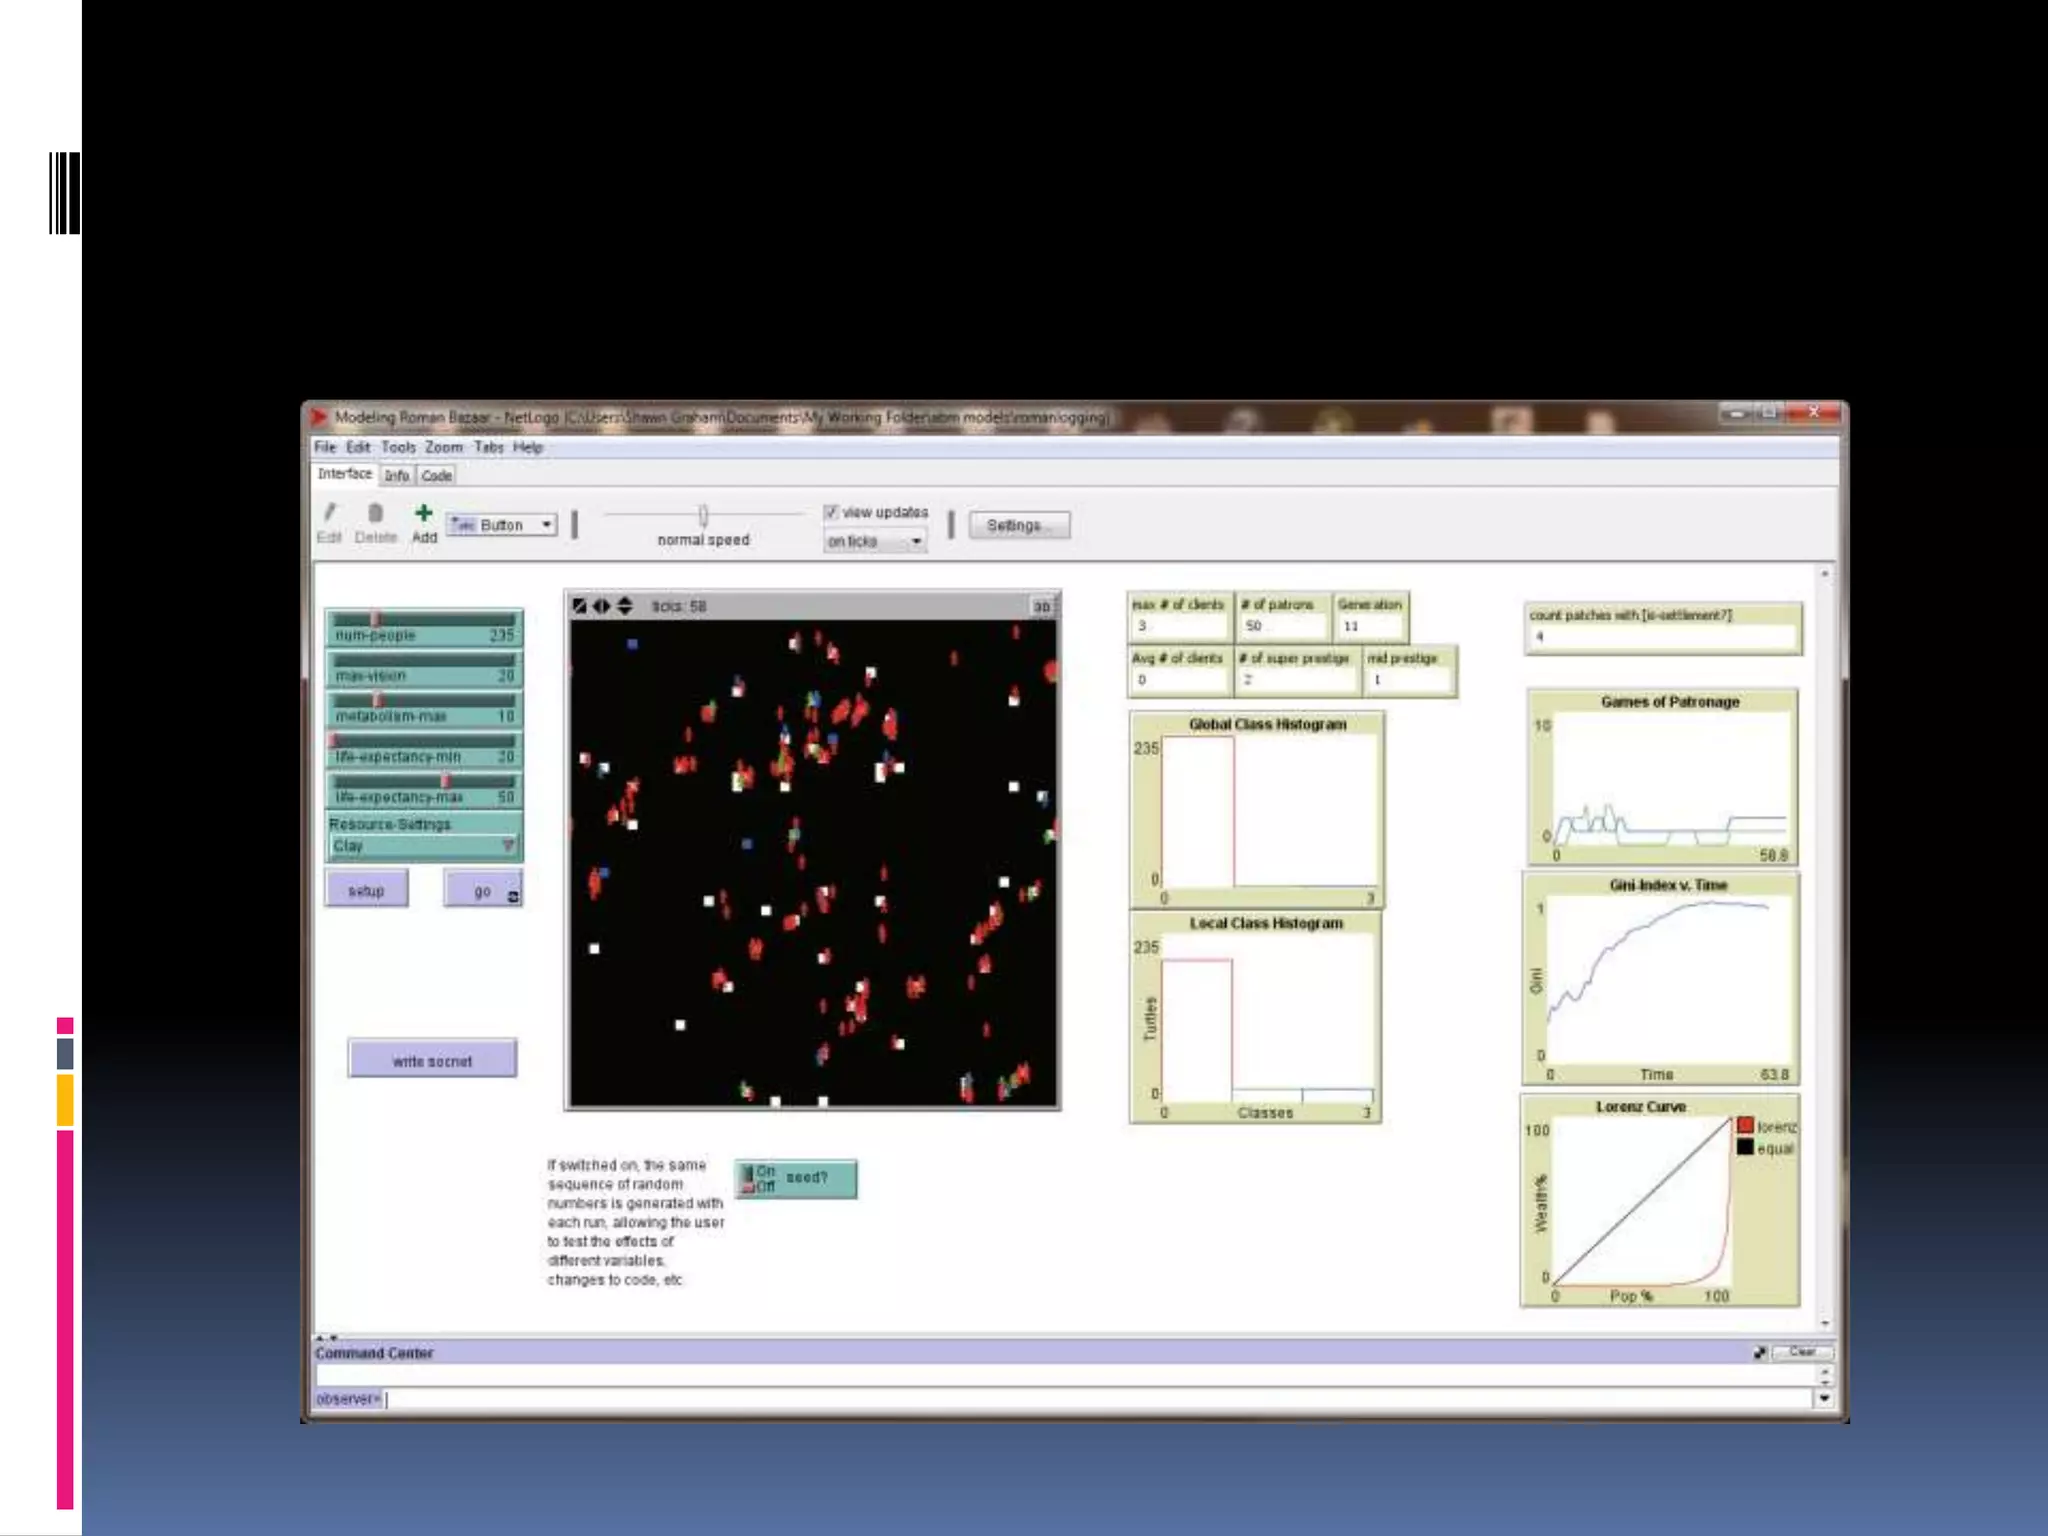
Task: Click the diagonal resize icon in view header
Action: click(580, 606)
